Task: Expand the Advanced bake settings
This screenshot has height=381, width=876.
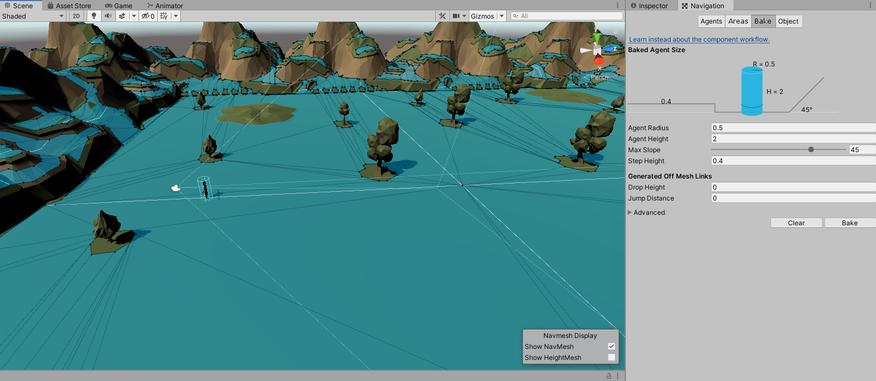Action: coord(646,212)
